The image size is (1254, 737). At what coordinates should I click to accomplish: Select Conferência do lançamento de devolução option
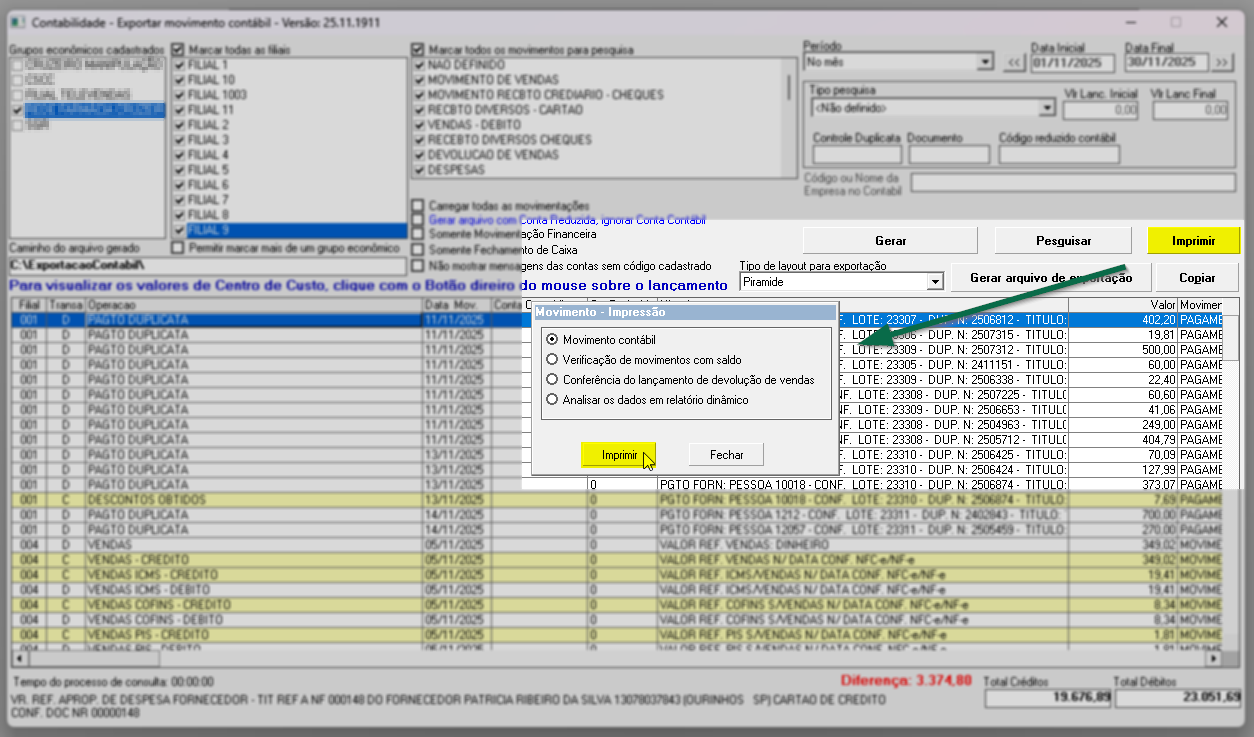tap(552, 380)
